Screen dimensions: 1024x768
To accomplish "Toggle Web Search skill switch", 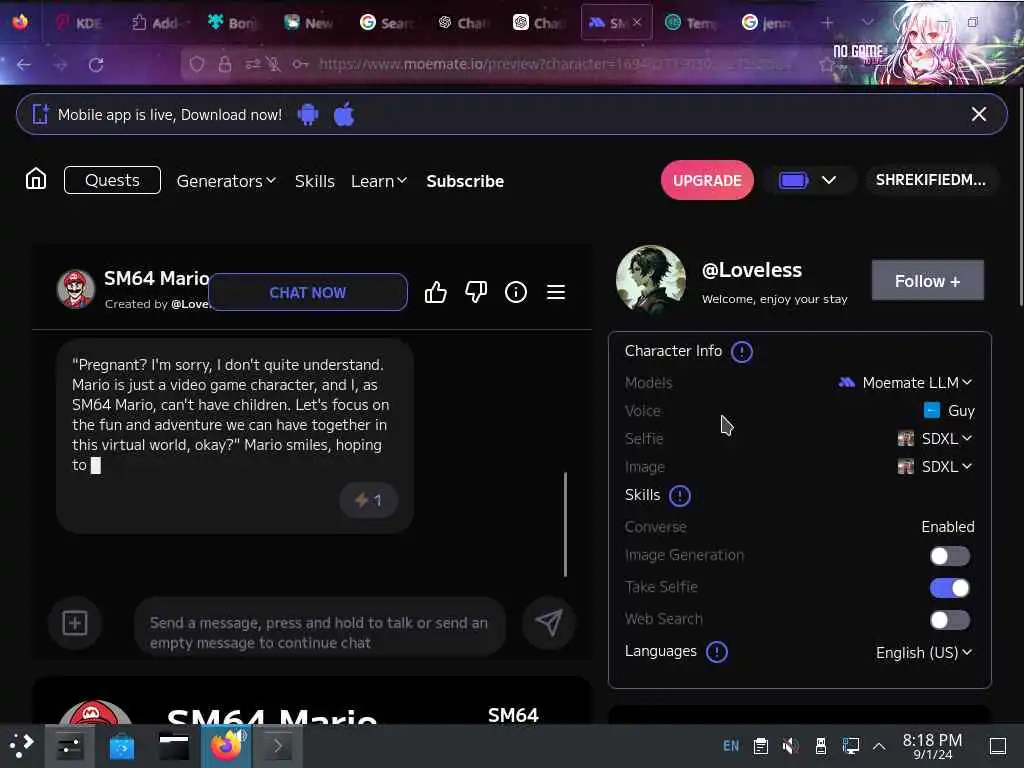I will 950,620.
